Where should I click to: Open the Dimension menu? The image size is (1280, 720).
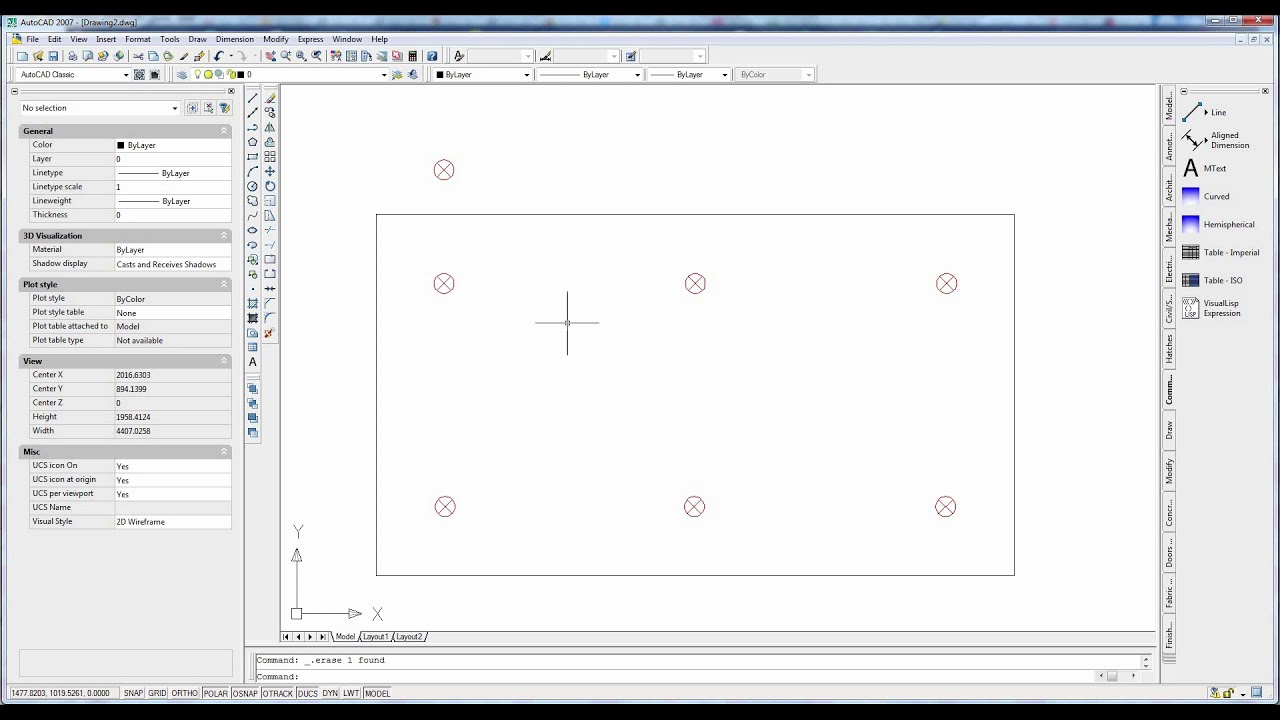(x=235, y=39)
